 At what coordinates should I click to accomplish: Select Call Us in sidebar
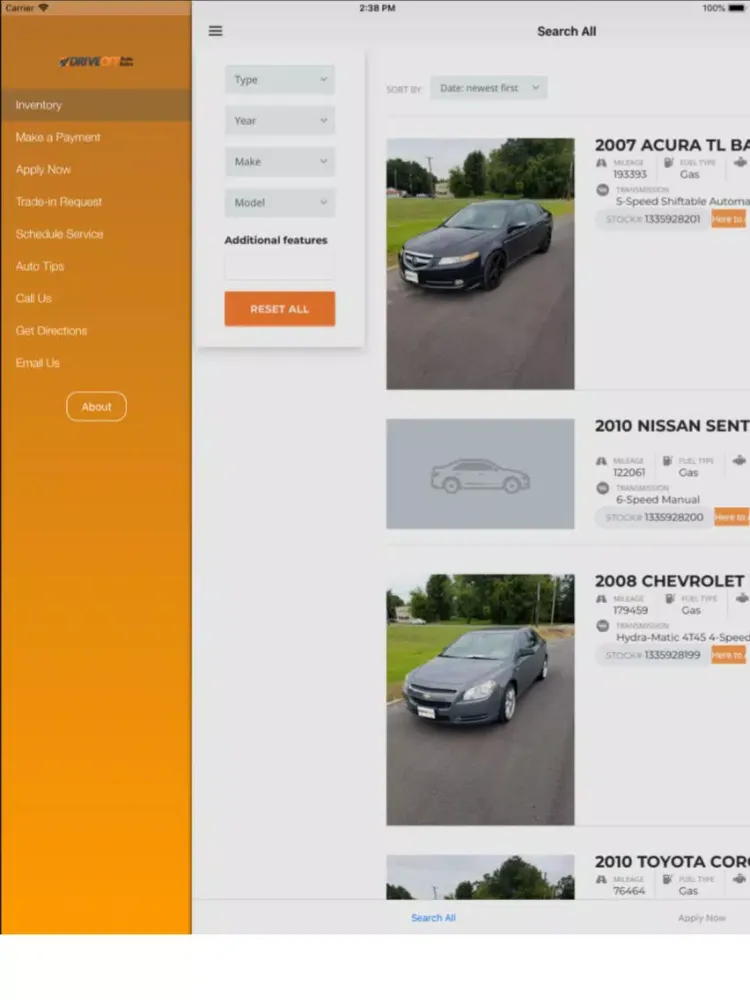96,298
